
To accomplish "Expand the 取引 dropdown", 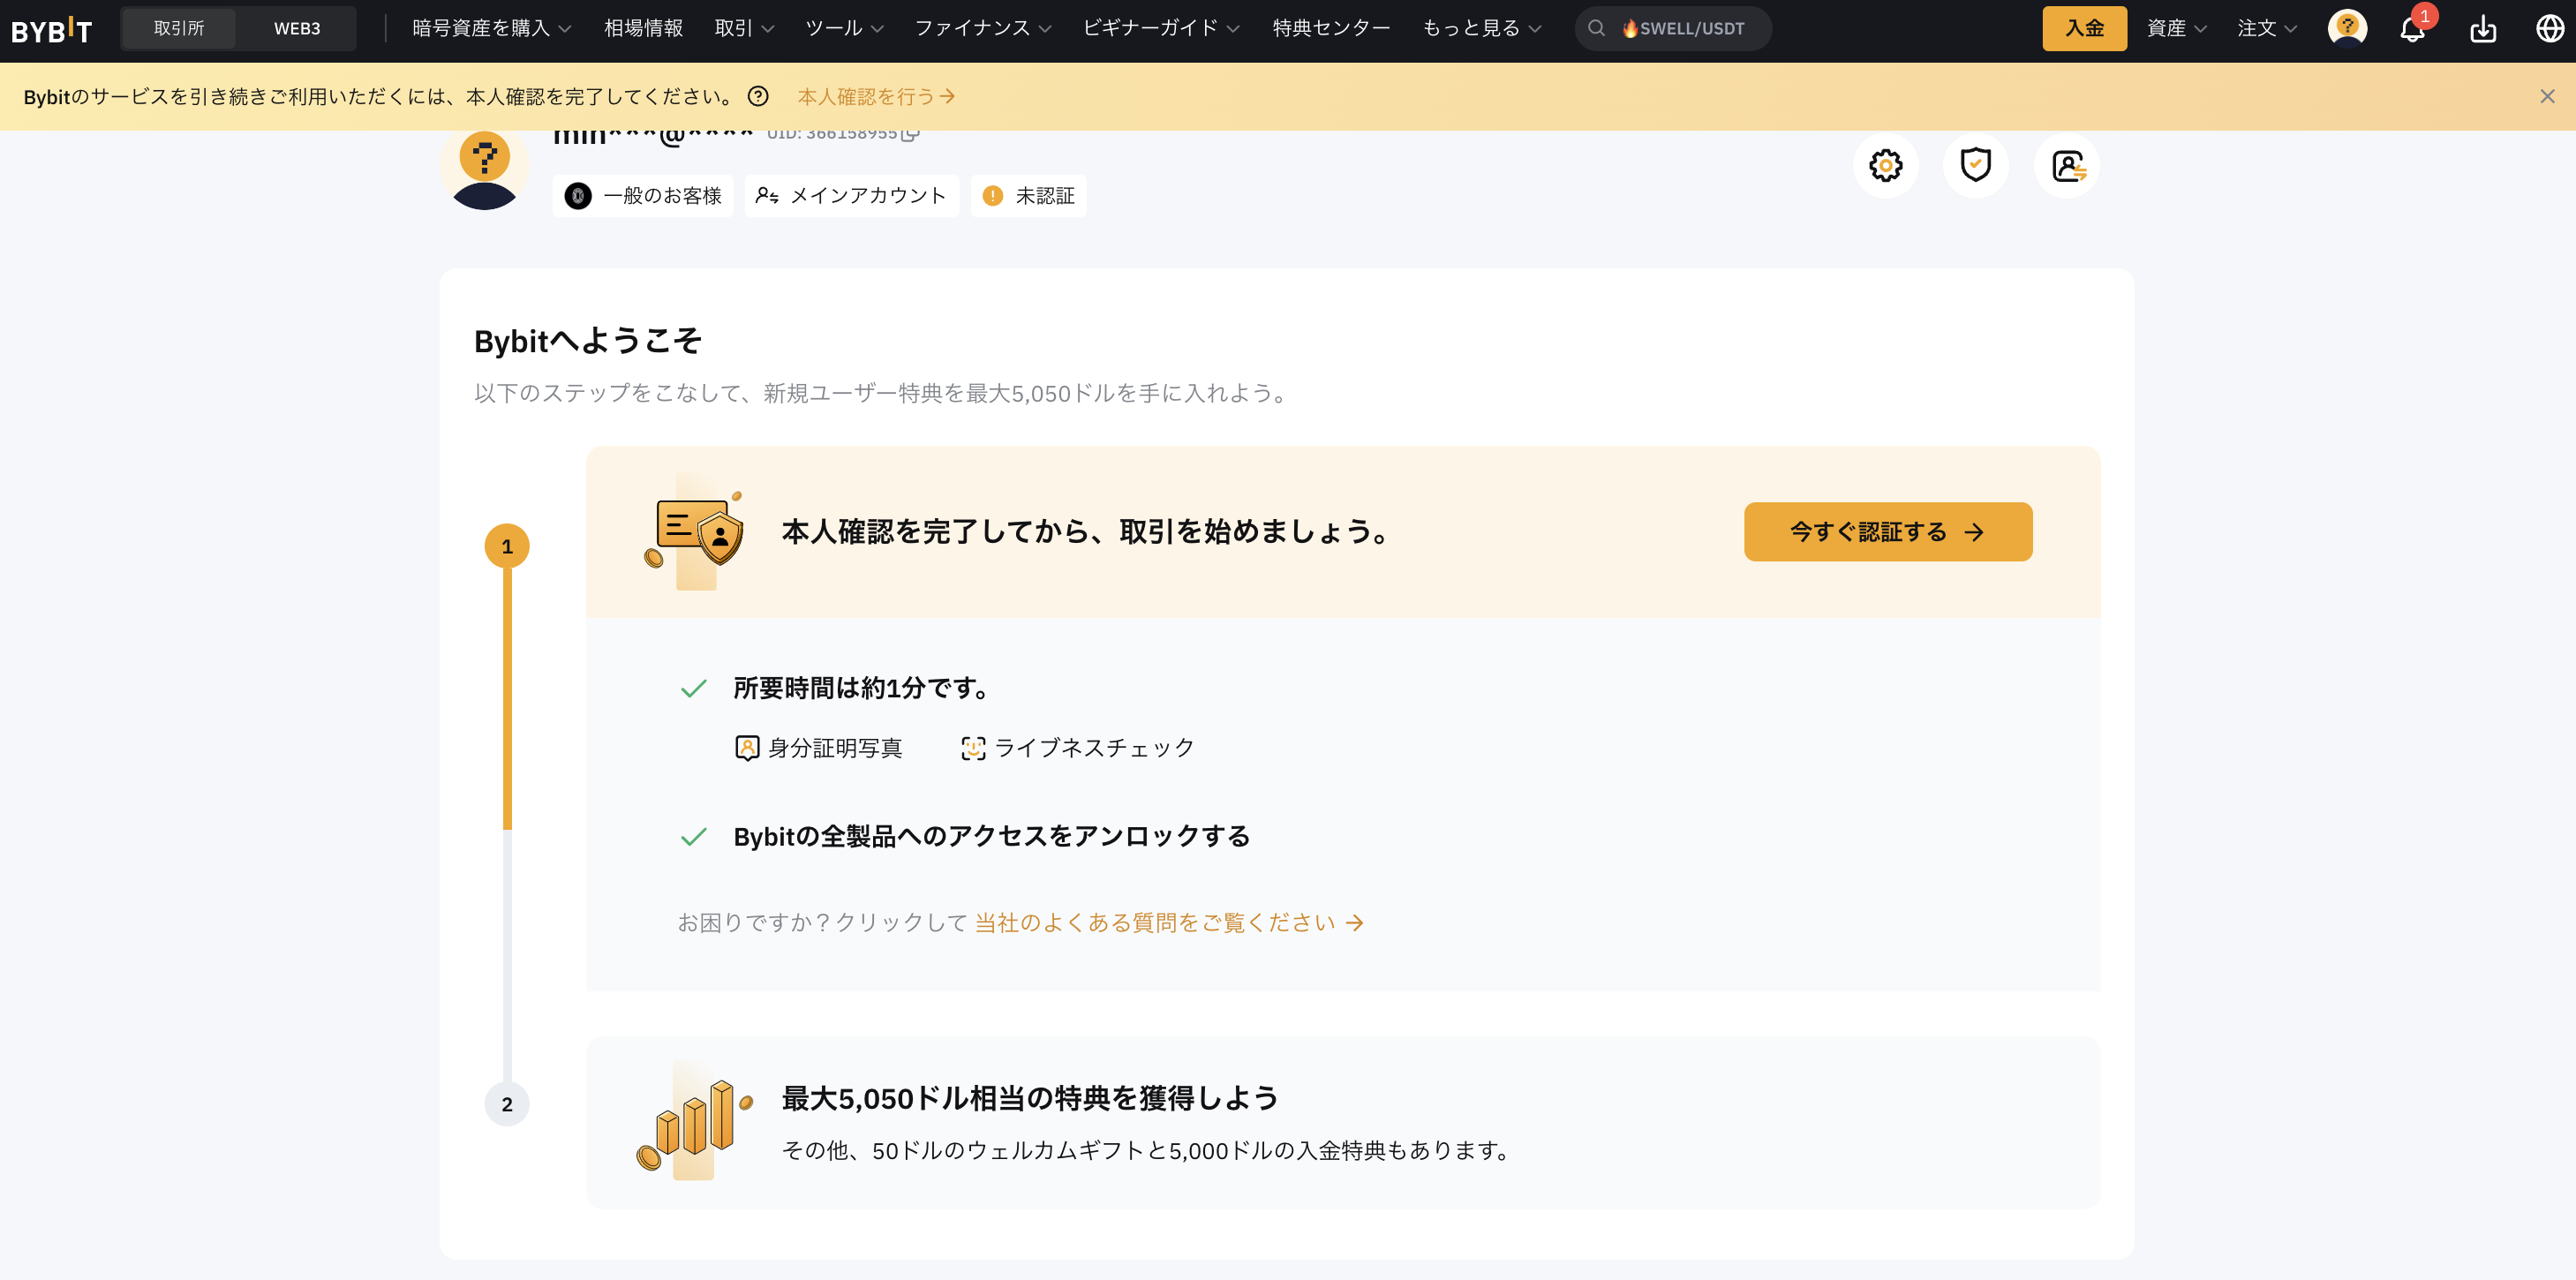I will click(744, 29).
